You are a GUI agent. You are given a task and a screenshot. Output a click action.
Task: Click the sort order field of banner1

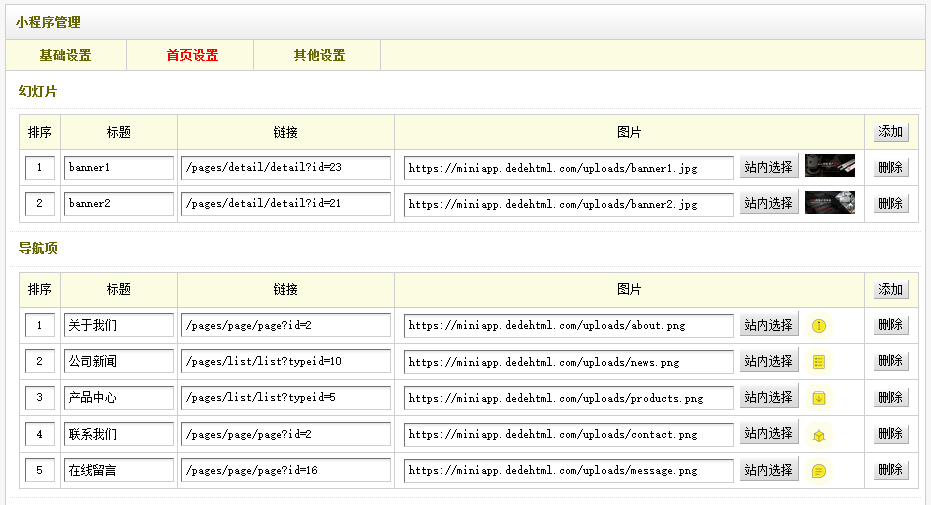(40, 168)
